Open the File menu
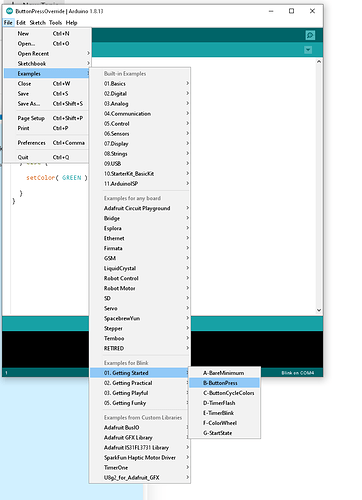The image size is (362, 500). [x=8, y=23]
